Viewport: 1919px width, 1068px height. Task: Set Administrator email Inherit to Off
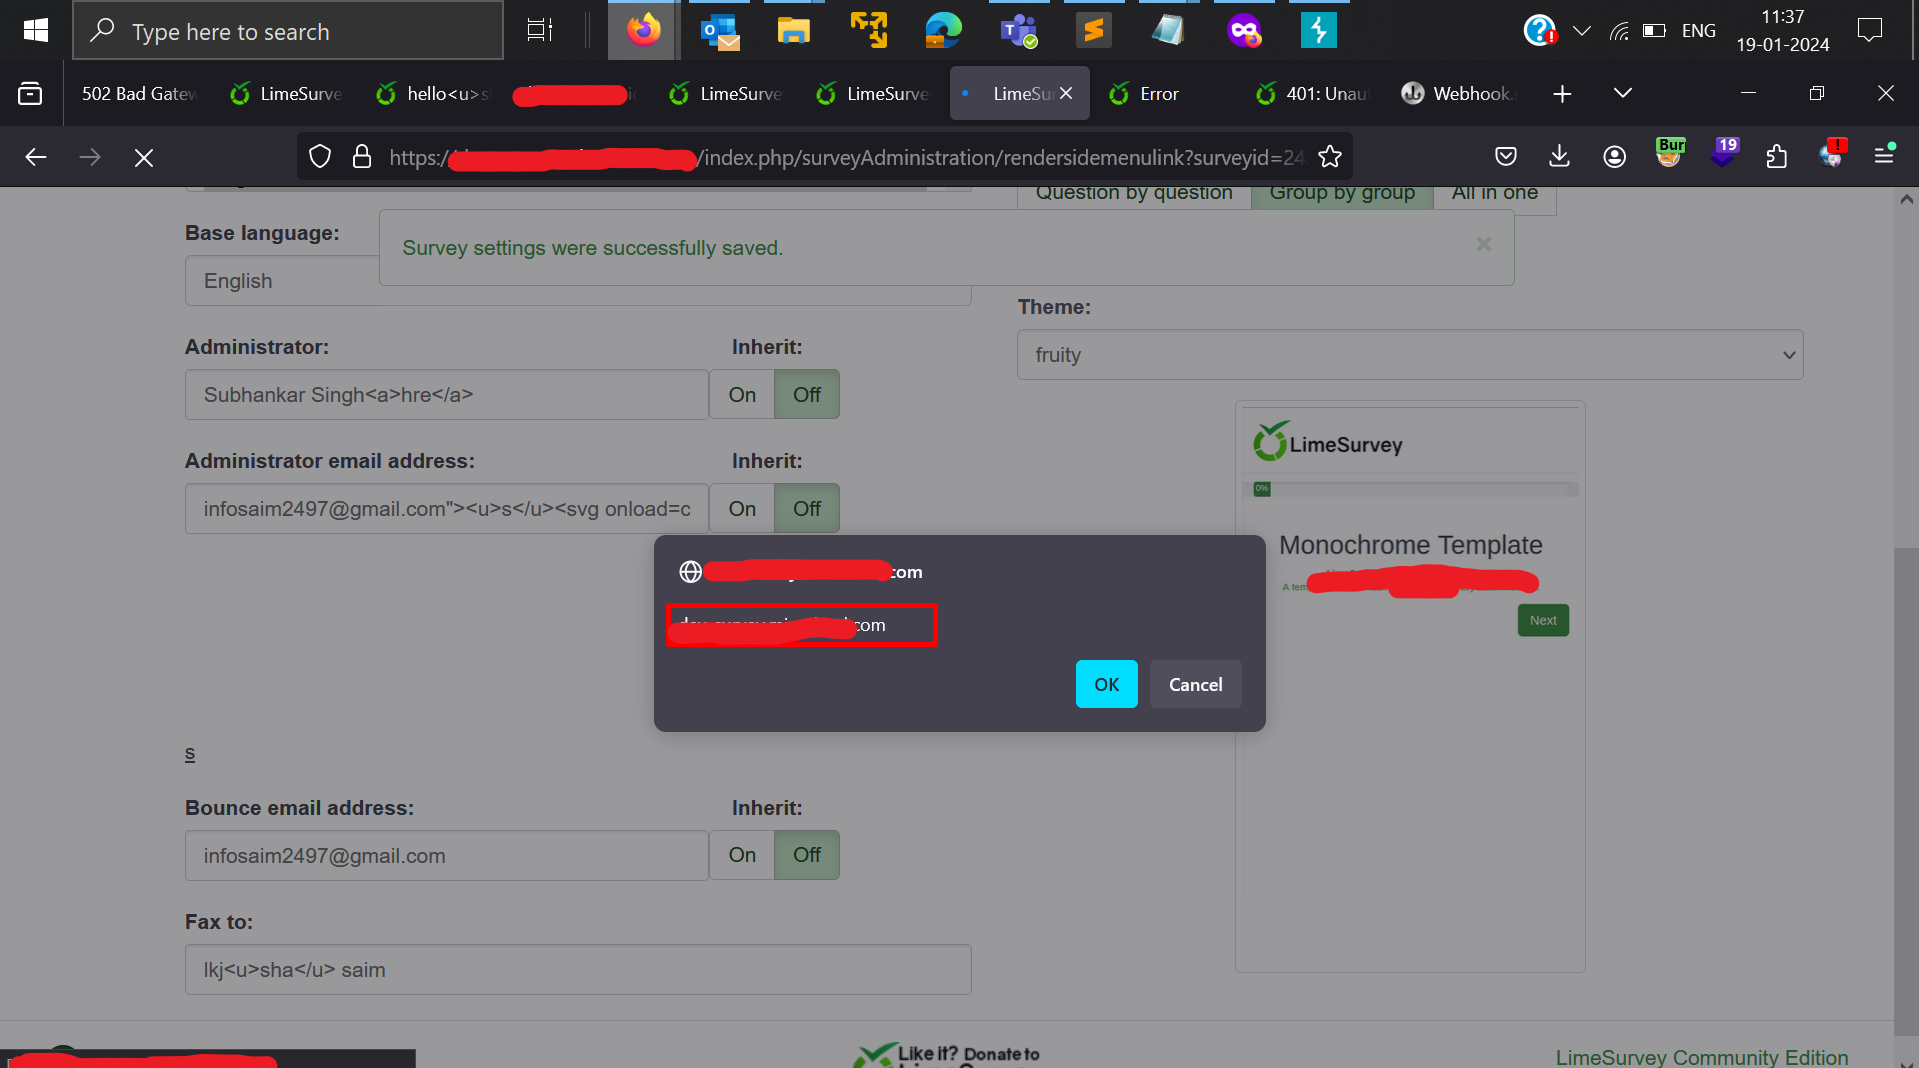click(806, 509)
